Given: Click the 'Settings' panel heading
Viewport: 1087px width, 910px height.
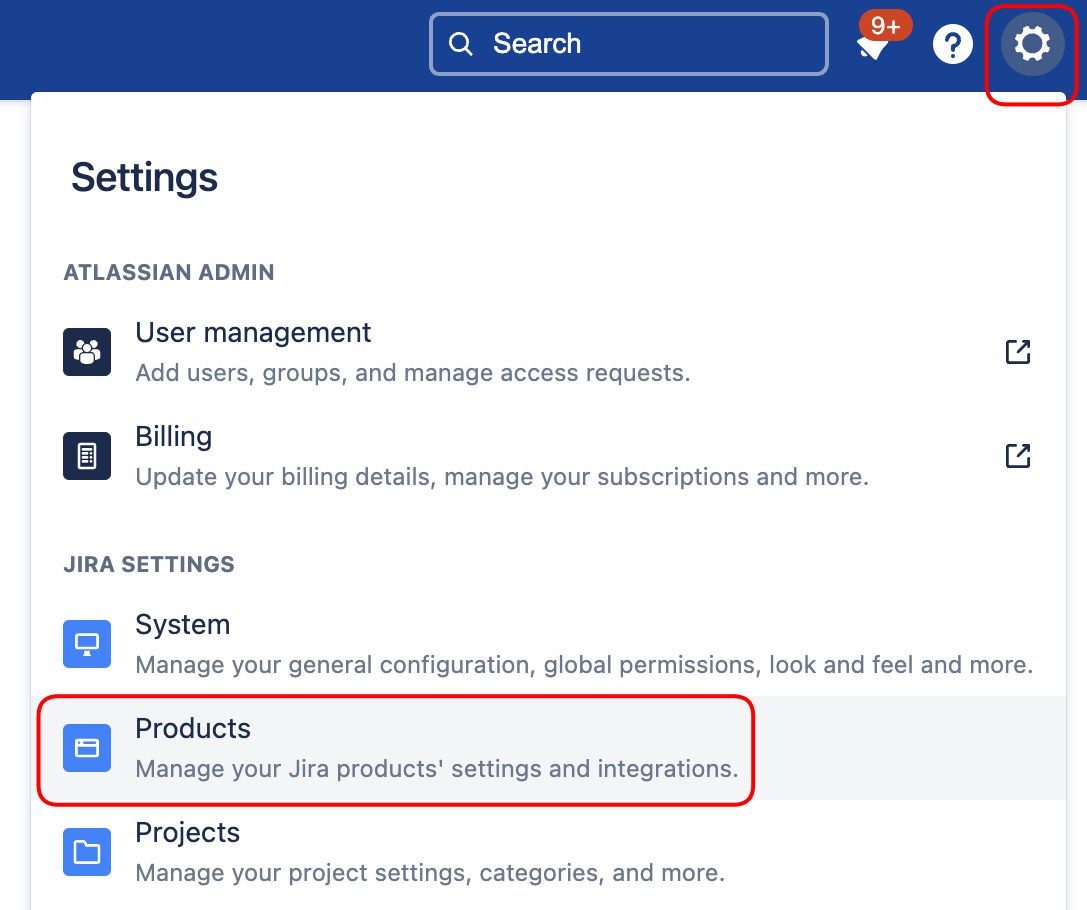Looking at the screenshot, I should (144, 177).
